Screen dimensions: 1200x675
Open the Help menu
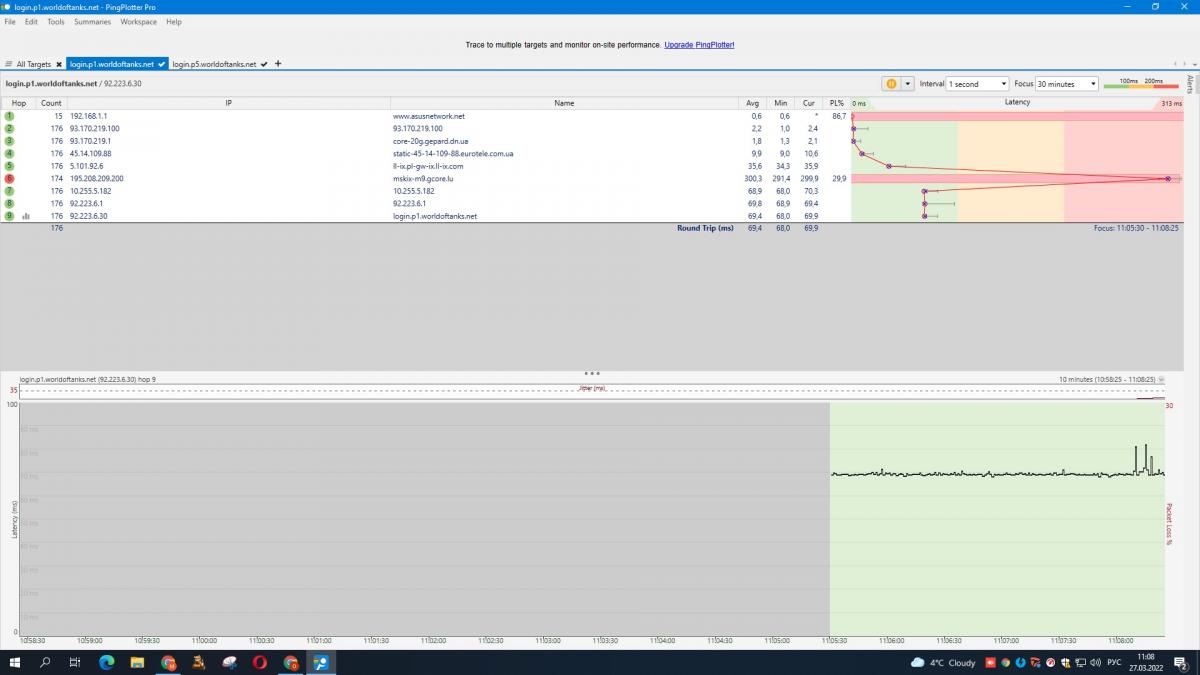pyautogui.click(x=174, y=21)
